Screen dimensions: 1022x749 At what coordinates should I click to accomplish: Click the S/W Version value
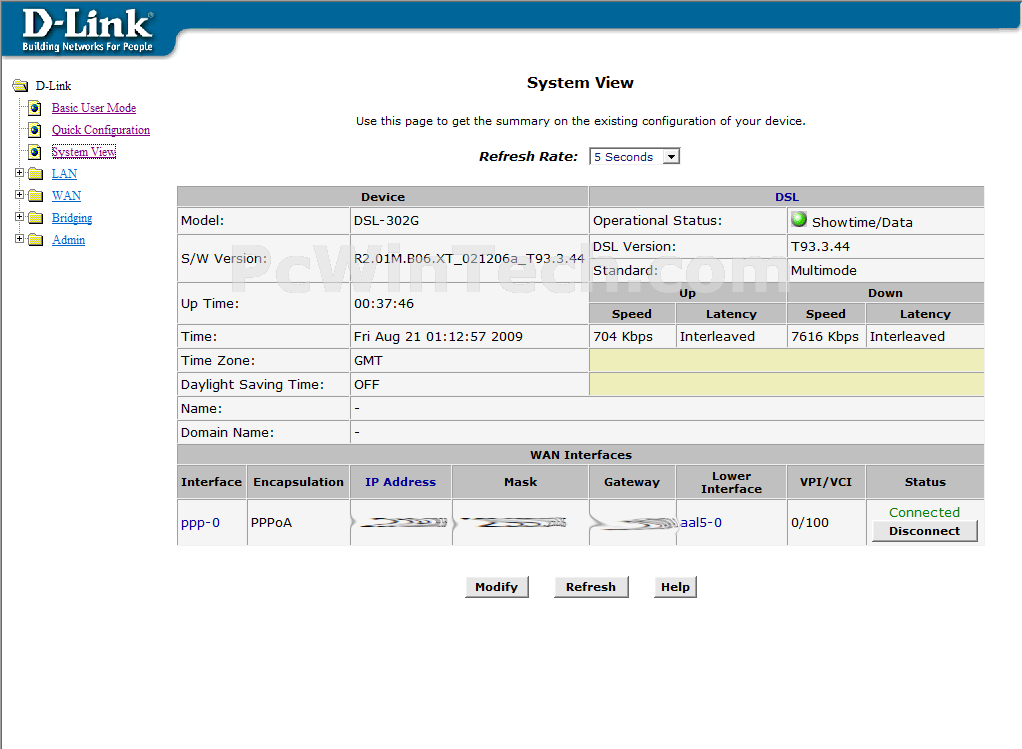tap(469, 258)
